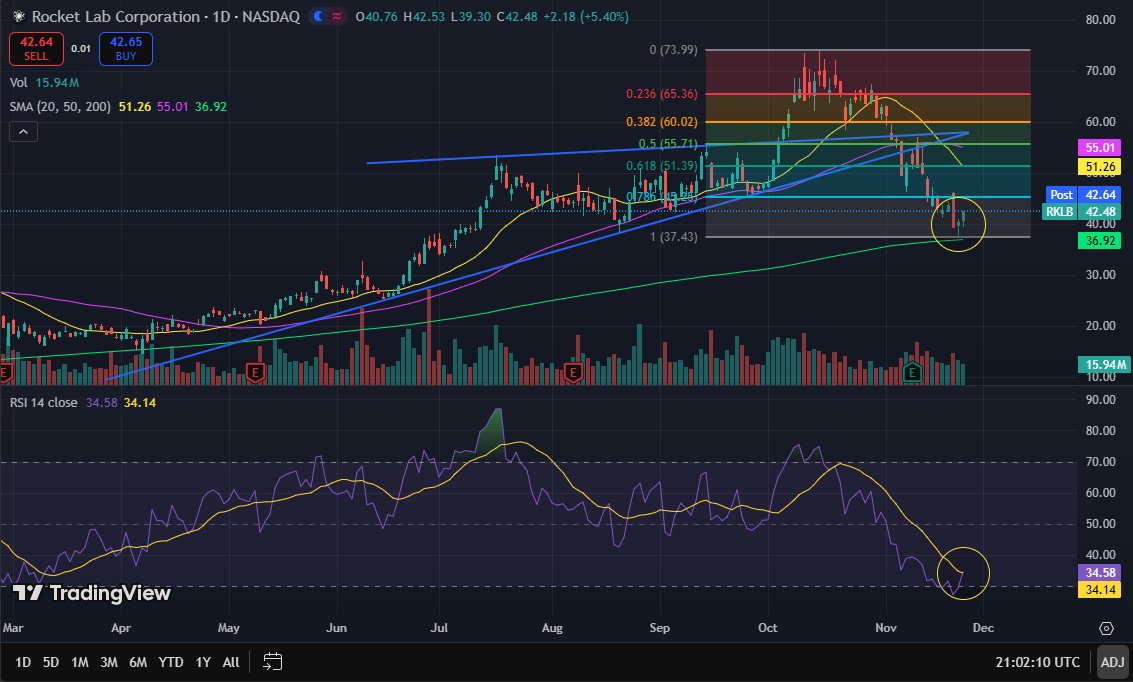
Task: Click the red 42.64 SELL button
Action: pos(36,48)
